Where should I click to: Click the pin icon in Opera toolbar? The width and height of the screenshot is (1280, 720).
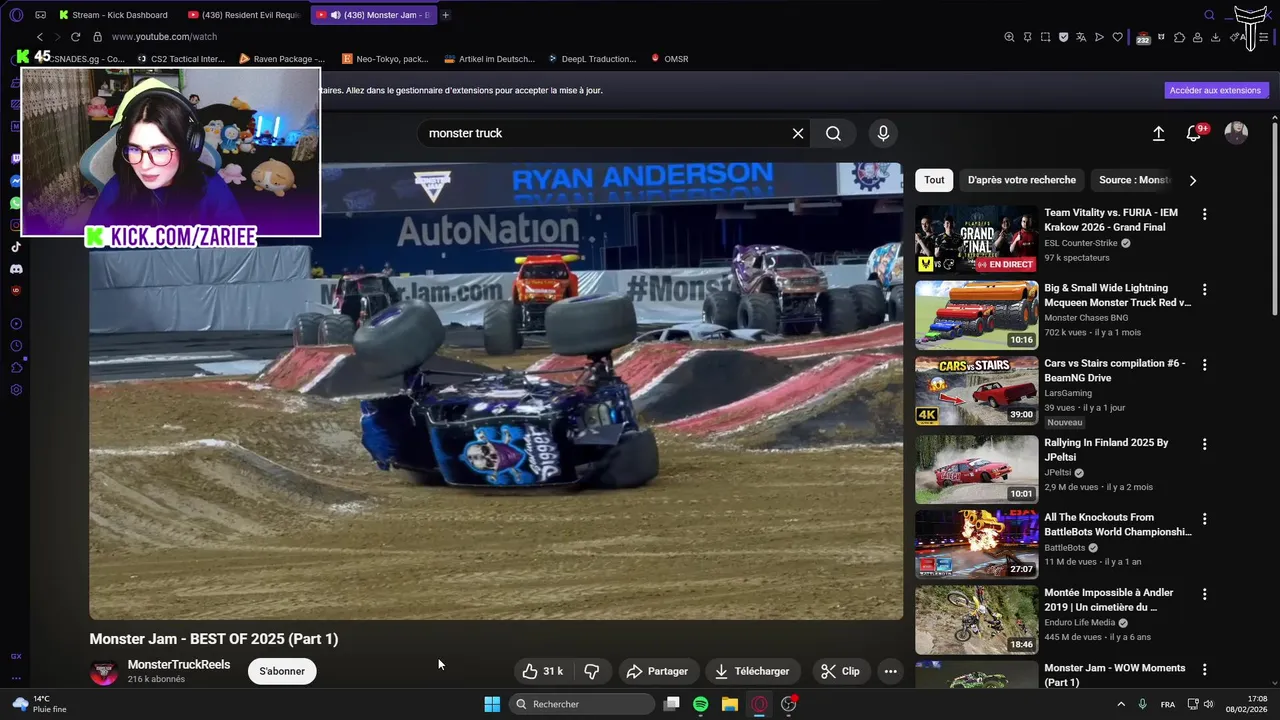pos(1027,37)
